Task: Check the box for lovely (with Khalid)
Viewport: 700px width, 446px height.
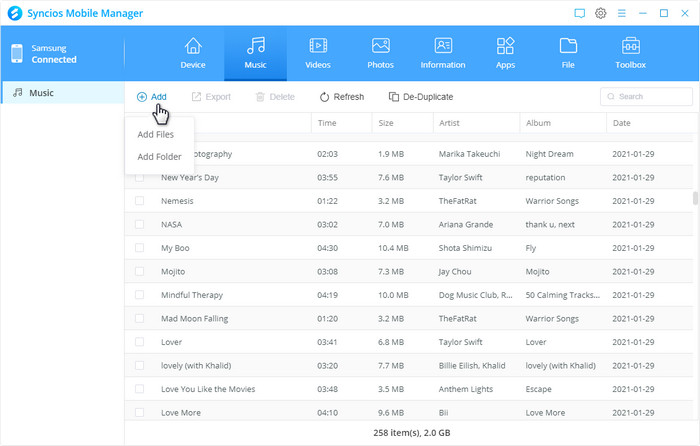Action: (140, 365)
